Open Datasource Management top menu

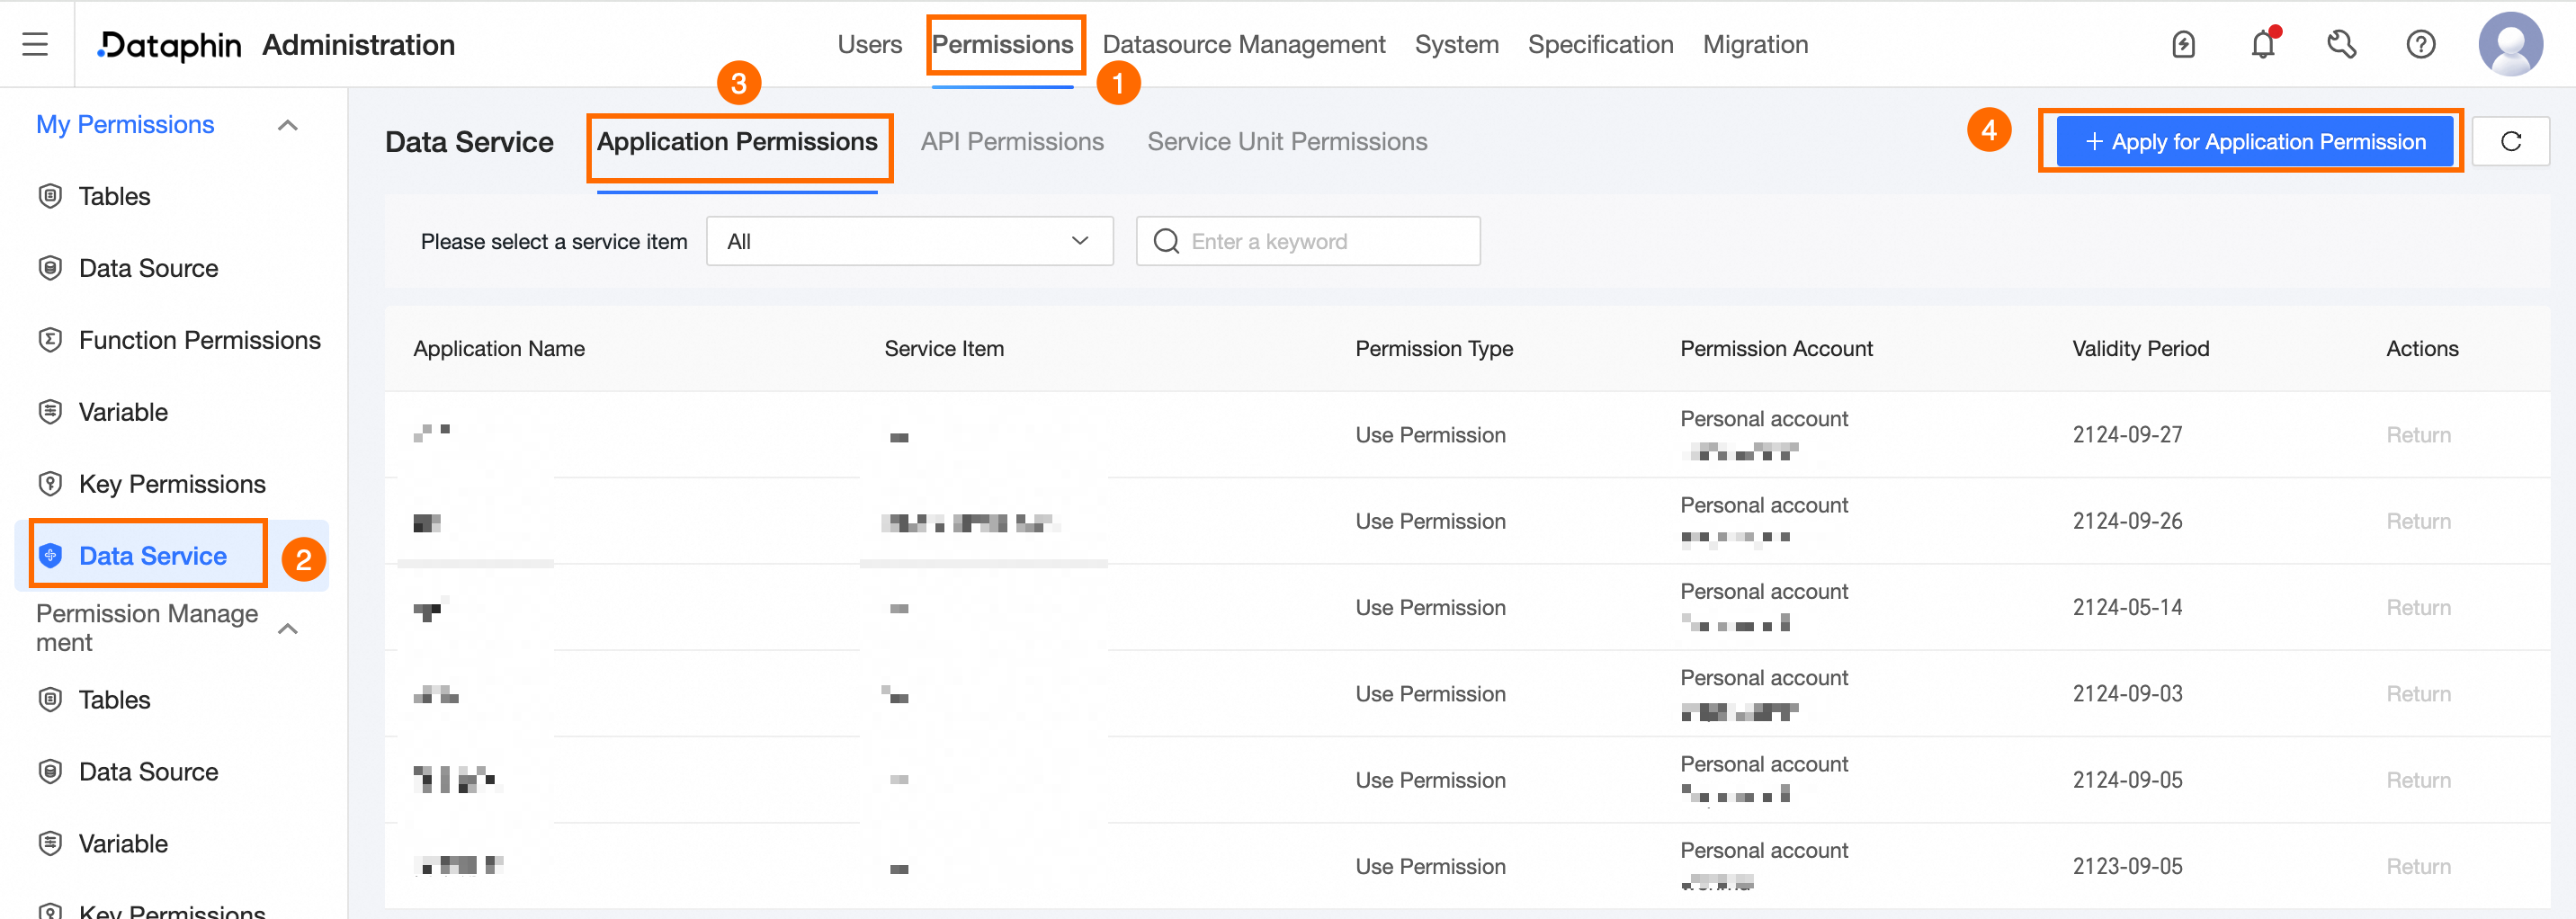(1243, 44)
